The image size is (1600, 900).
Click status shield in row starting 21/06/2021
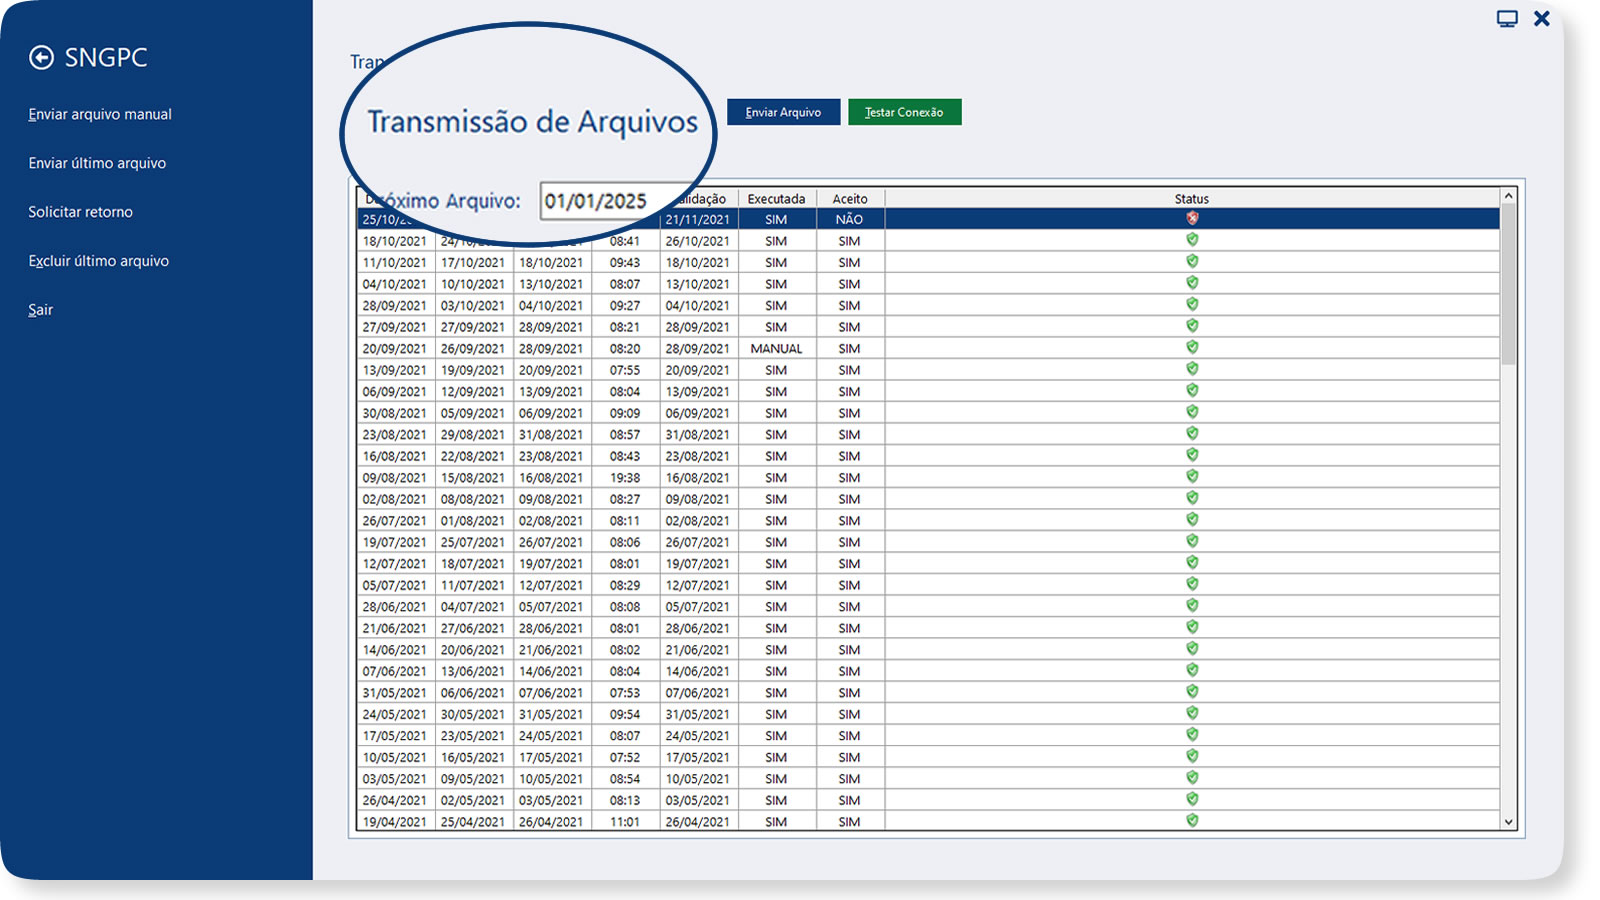(x=1192, y=627)
